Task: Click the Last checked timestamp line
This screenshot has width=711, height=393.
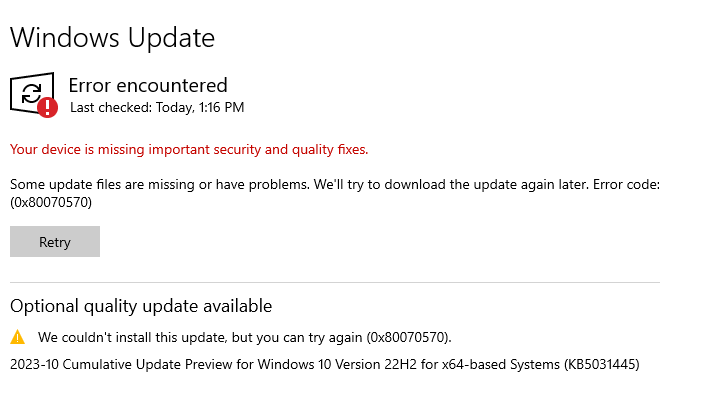Action: 157,107
